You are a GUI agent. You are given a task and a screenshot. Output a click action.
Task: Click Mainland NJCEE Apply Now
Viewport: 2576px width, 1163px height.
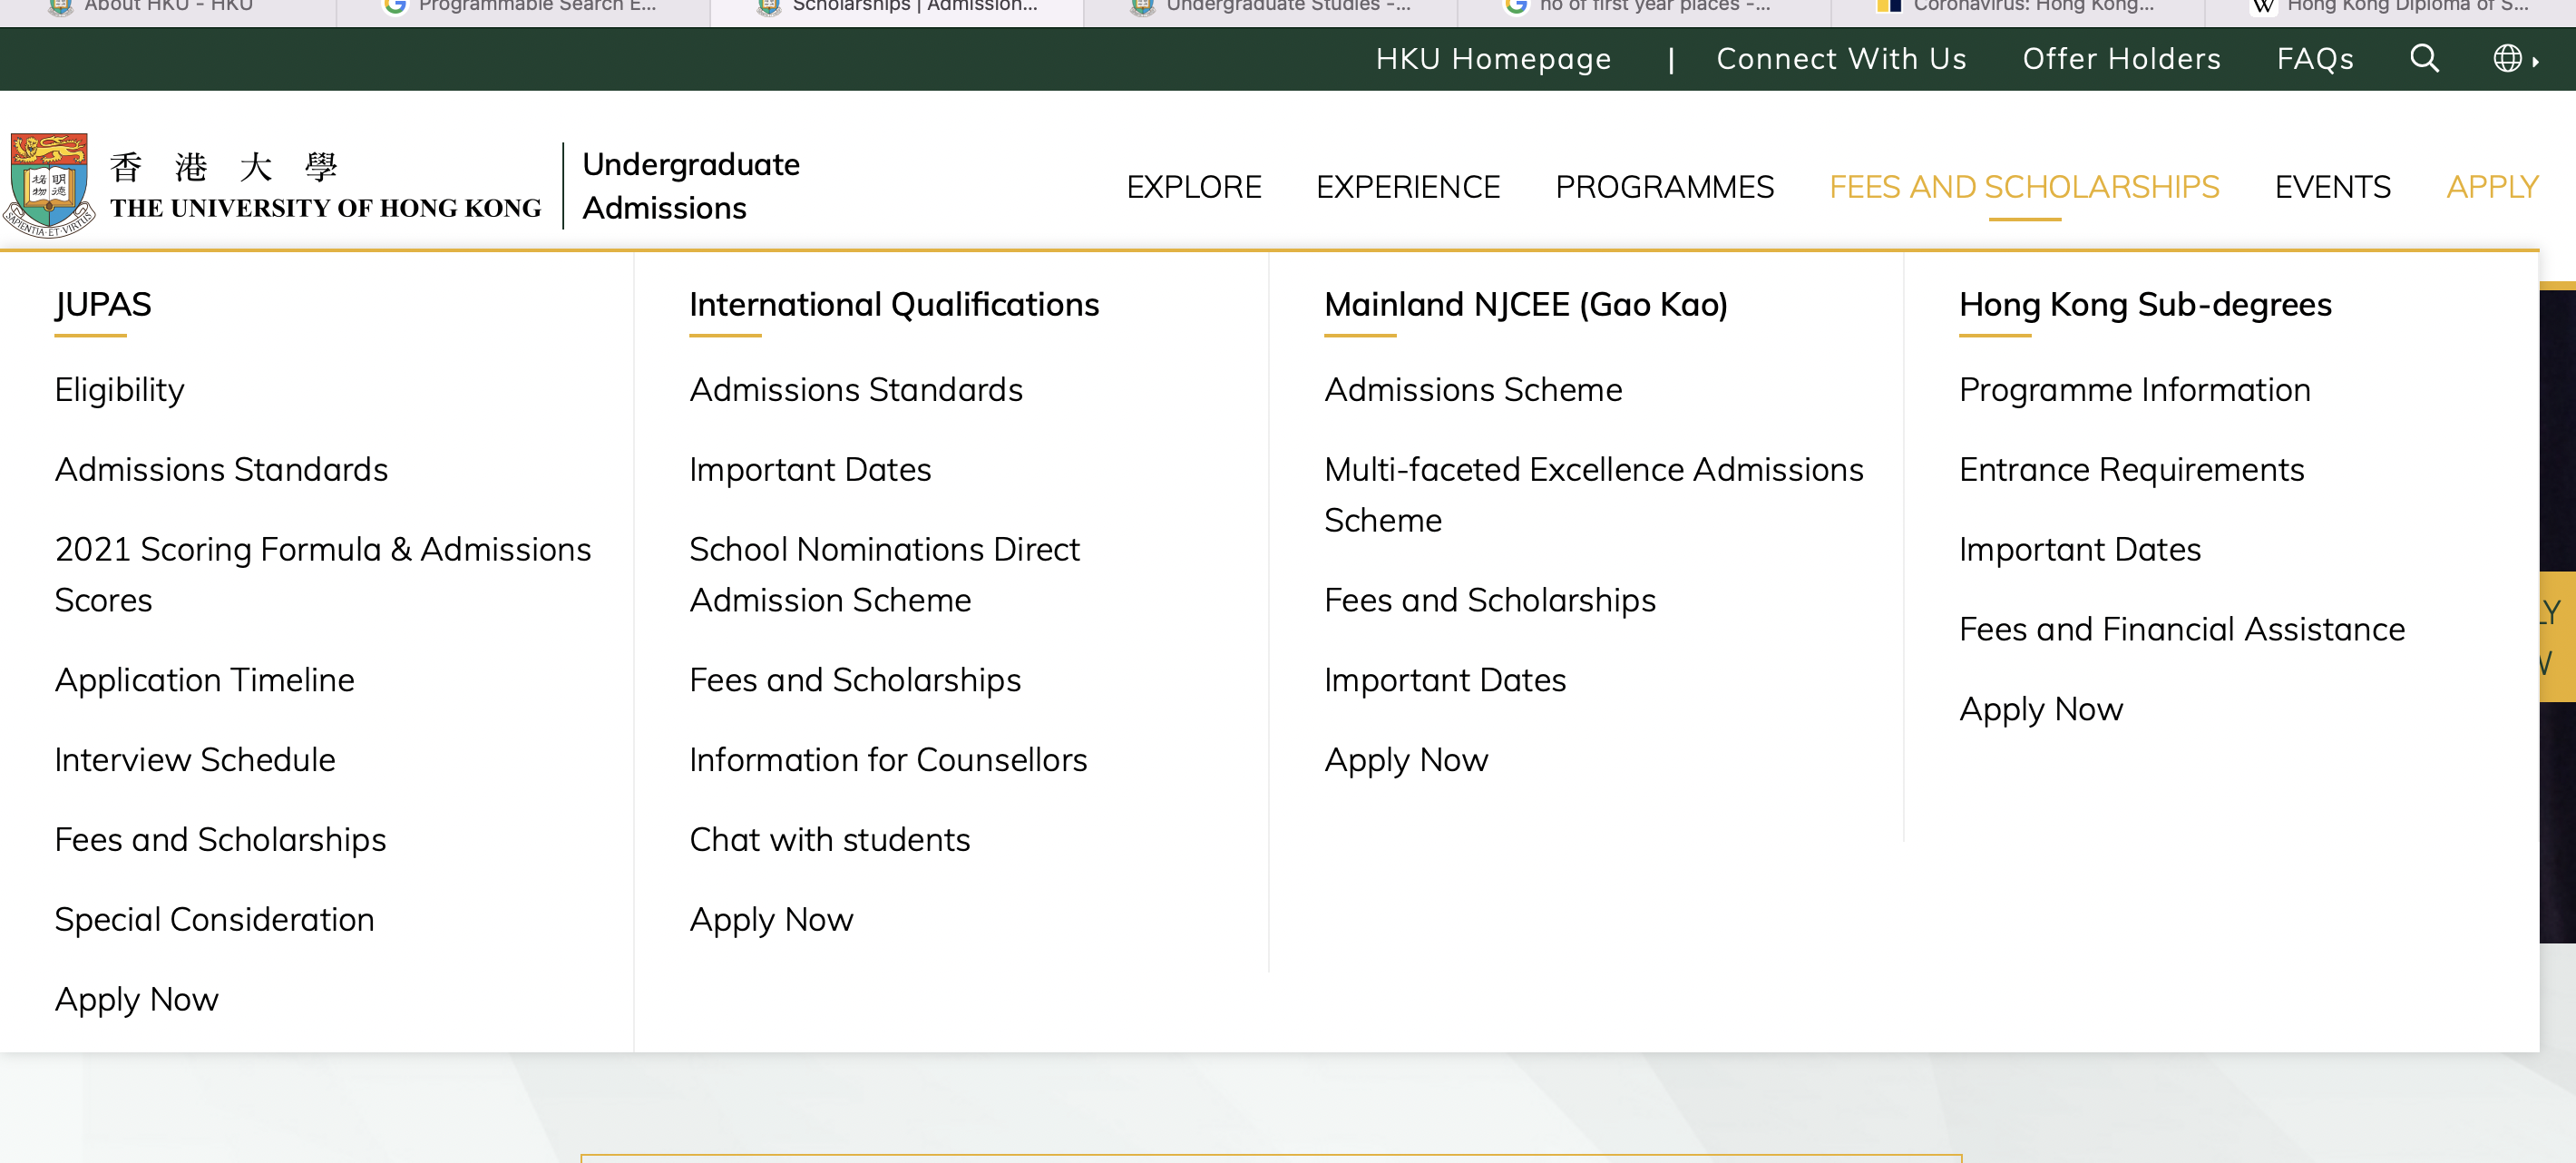1406,760
